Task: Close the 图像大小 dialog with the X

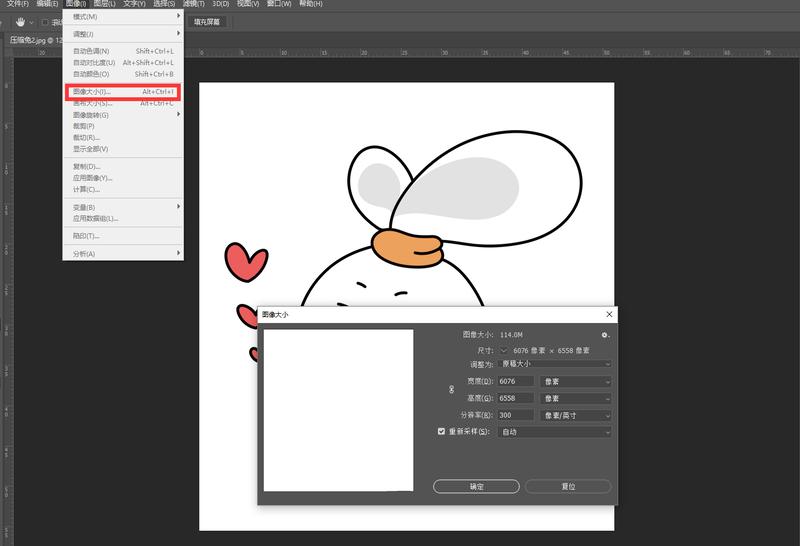Action: click(x=609, y=314)
